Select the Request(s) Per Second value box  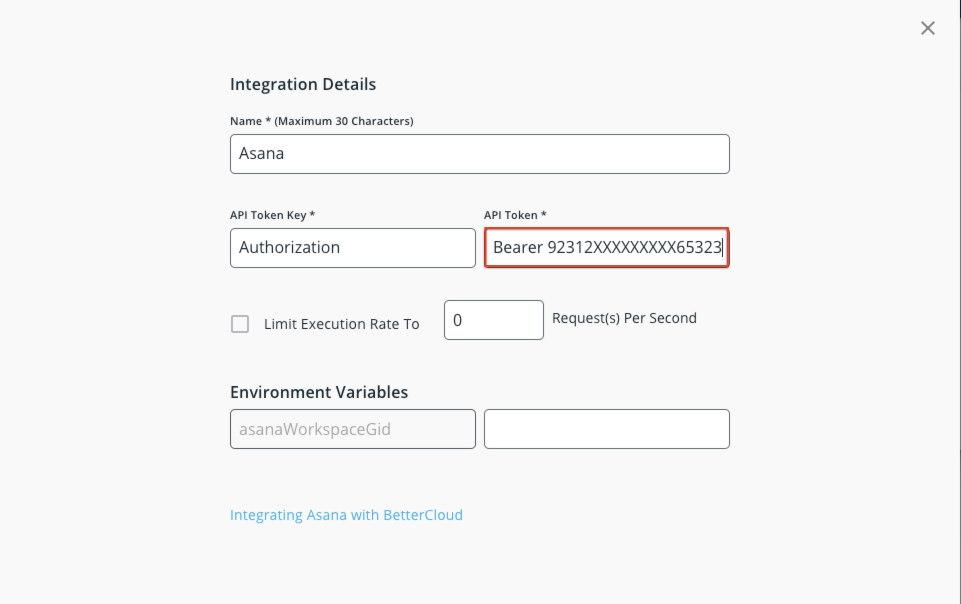(x=493, y=318)
